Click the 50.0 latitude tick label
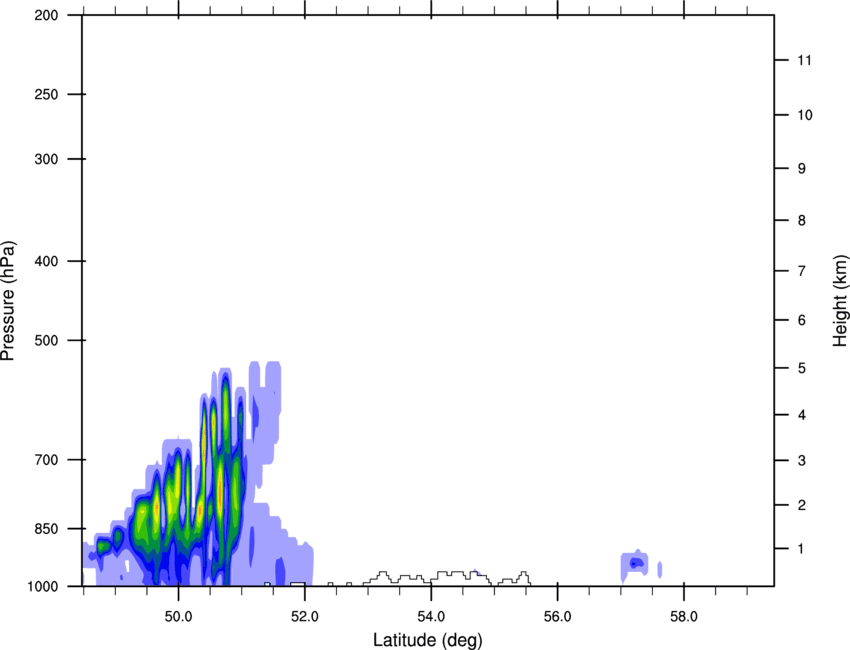850x650 pixels. click(178, 616)
